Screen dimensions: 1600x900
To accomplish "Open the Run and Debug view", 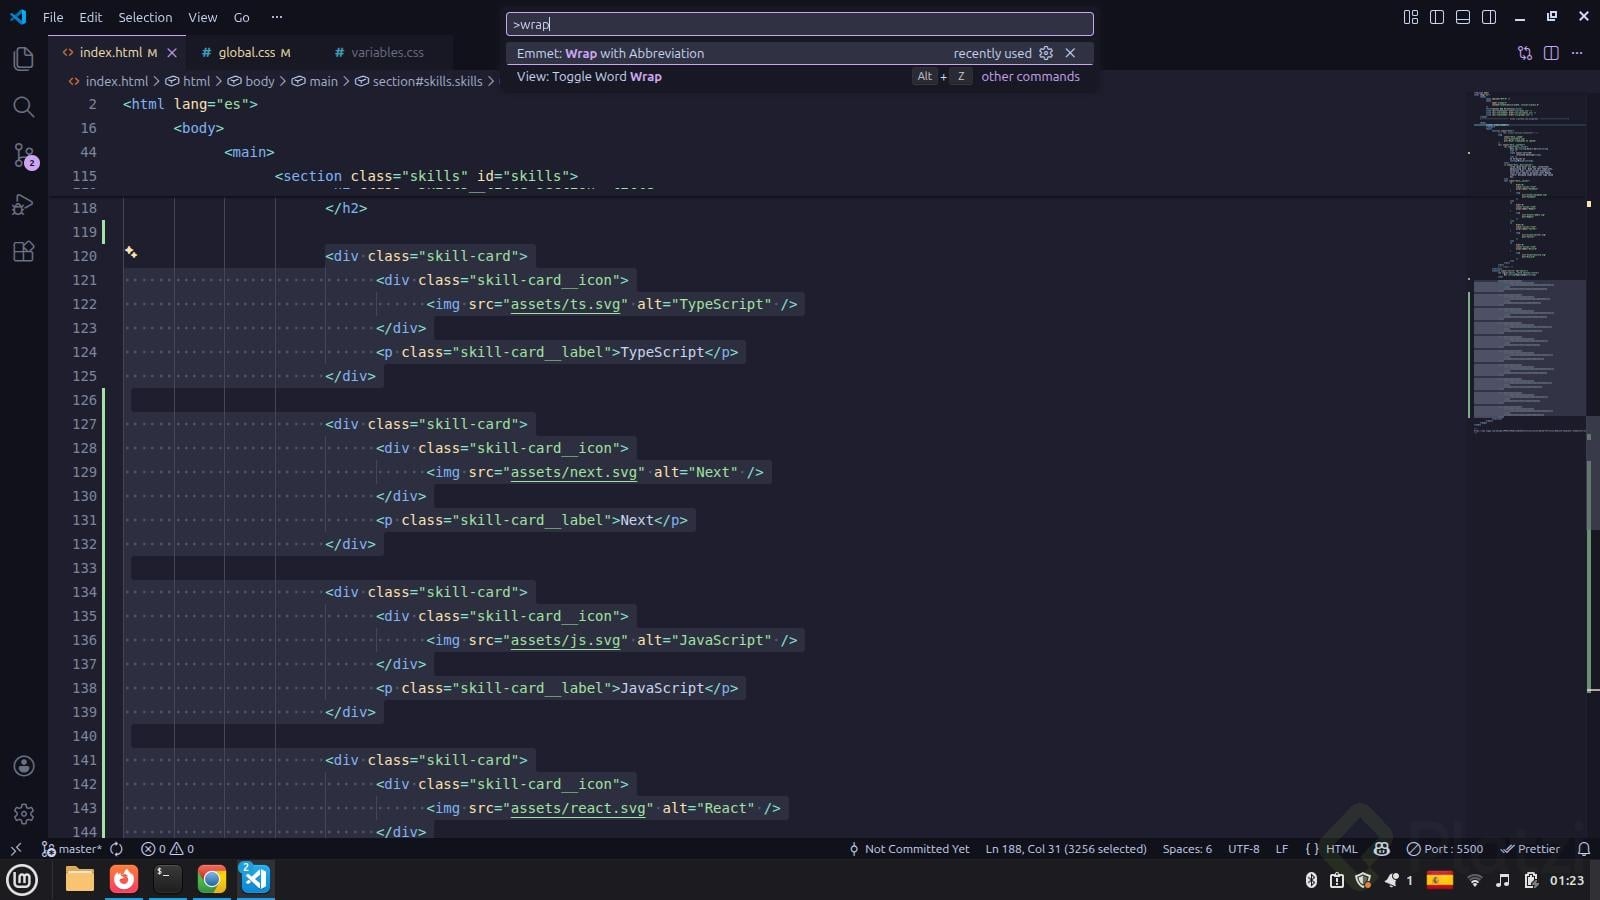I will 24,204.
